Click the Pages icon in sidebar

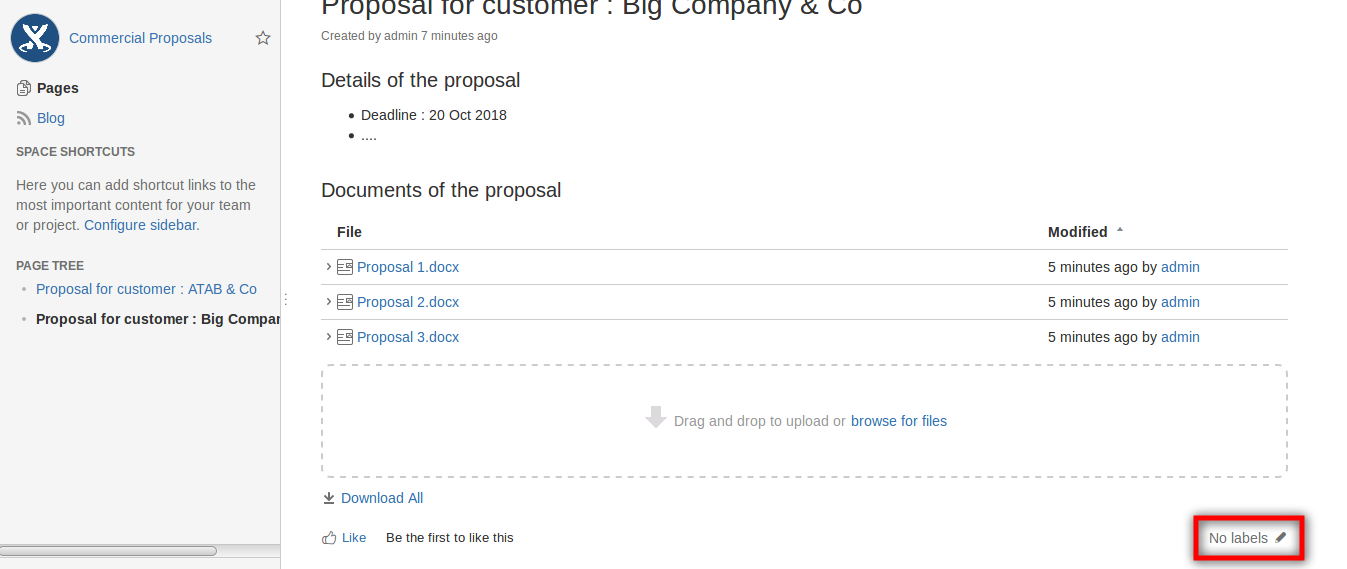(24, 88)
